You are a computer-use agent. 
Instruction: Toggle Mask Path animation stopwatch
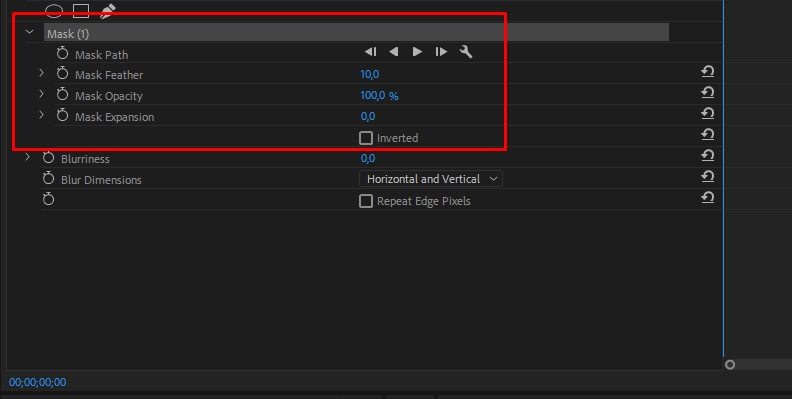point(63,53)
